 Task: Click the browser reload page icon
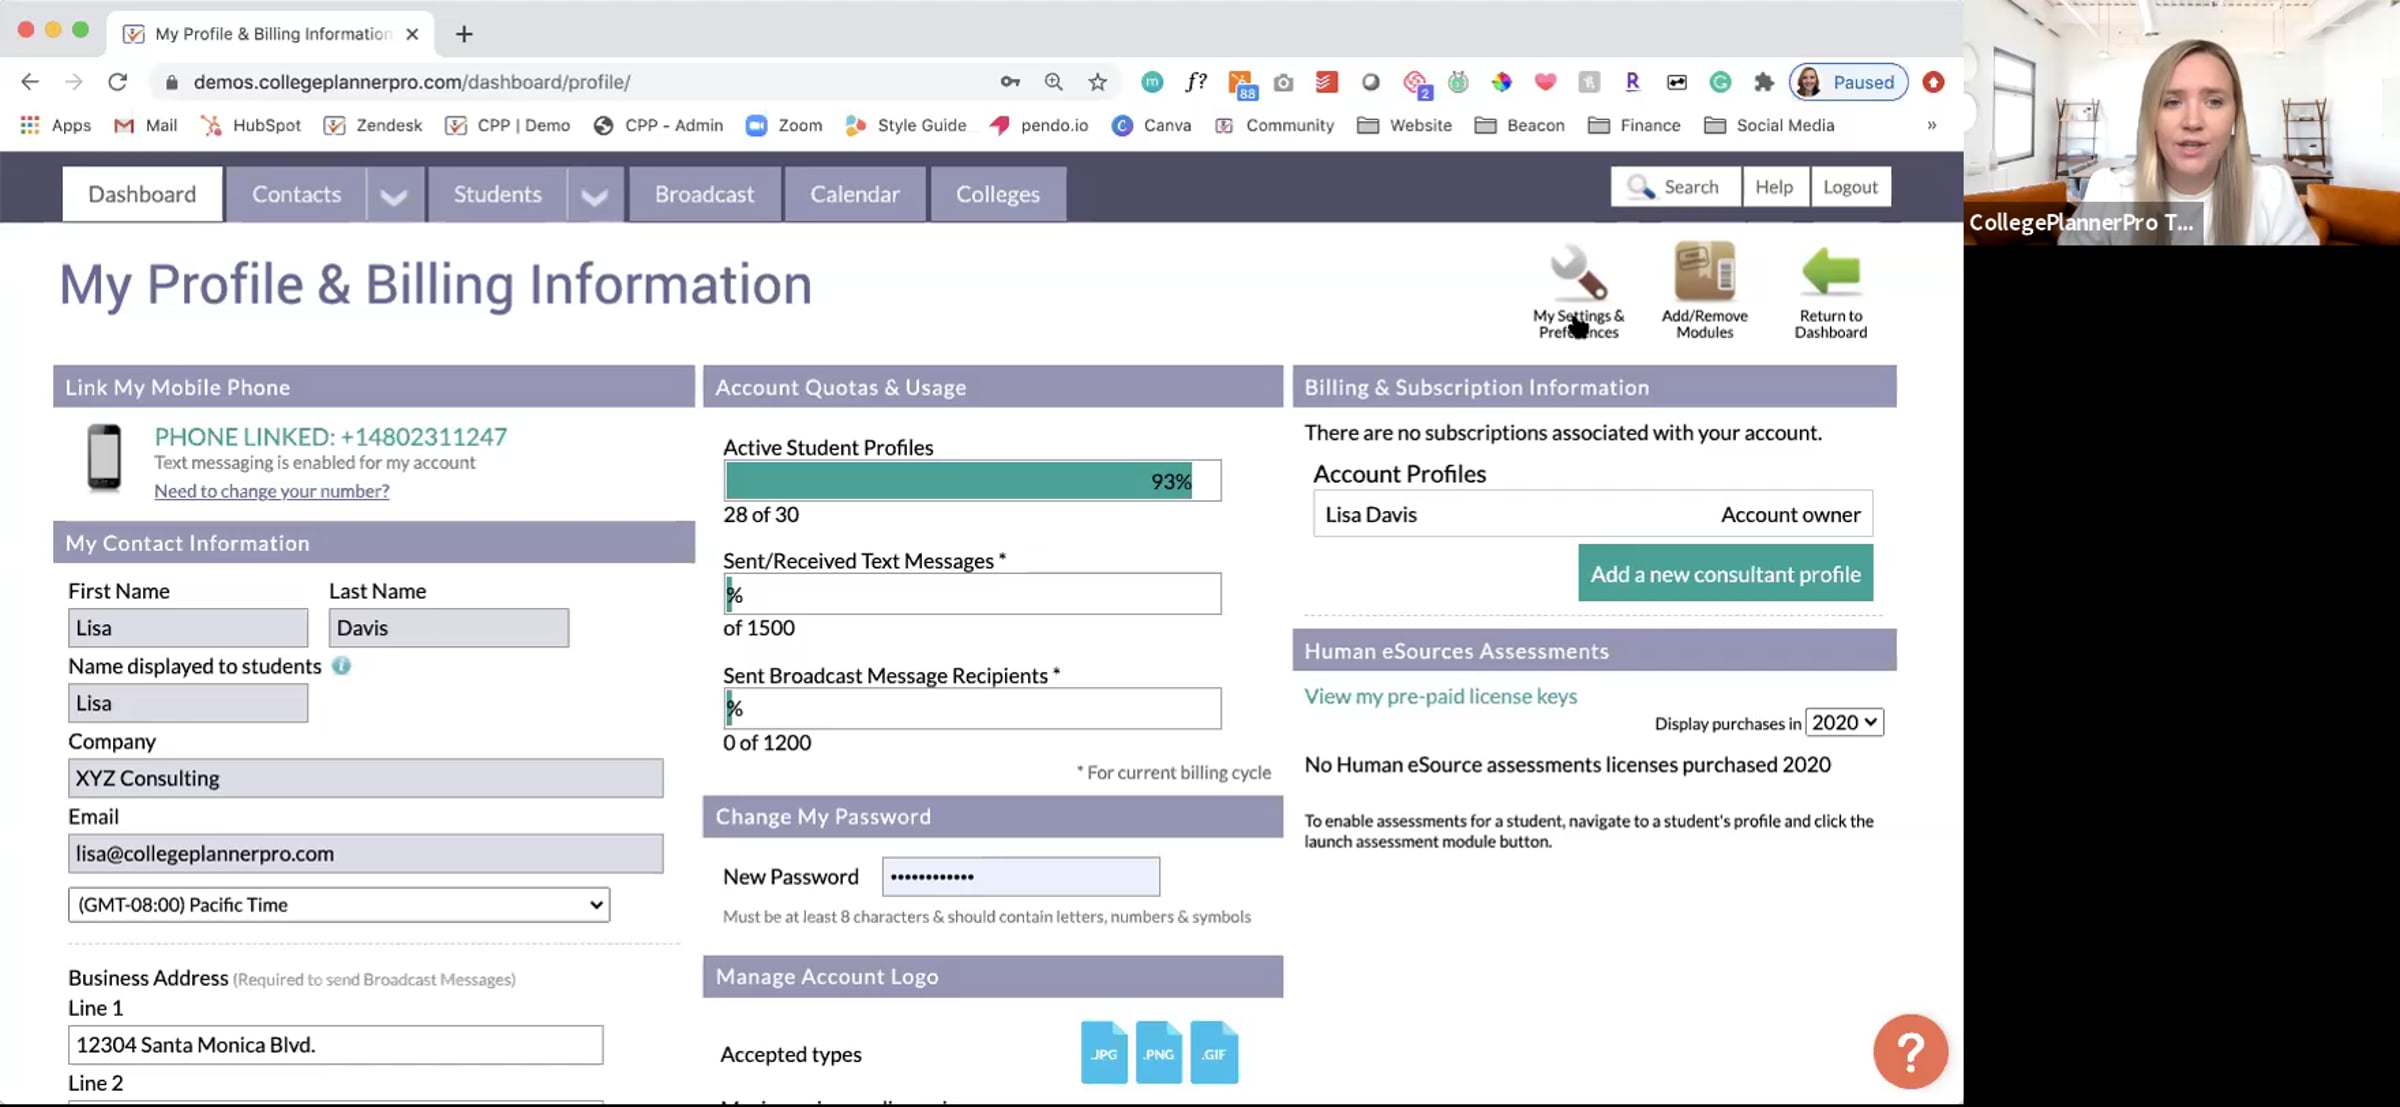[118, 82]
